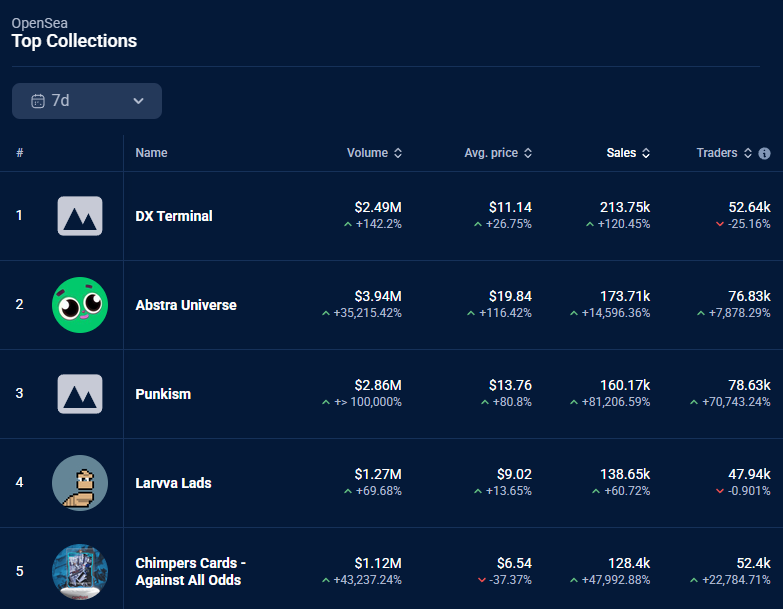Click the $2.49M volume value
Screen dimensions: 783x609
[x=378, y=207]
